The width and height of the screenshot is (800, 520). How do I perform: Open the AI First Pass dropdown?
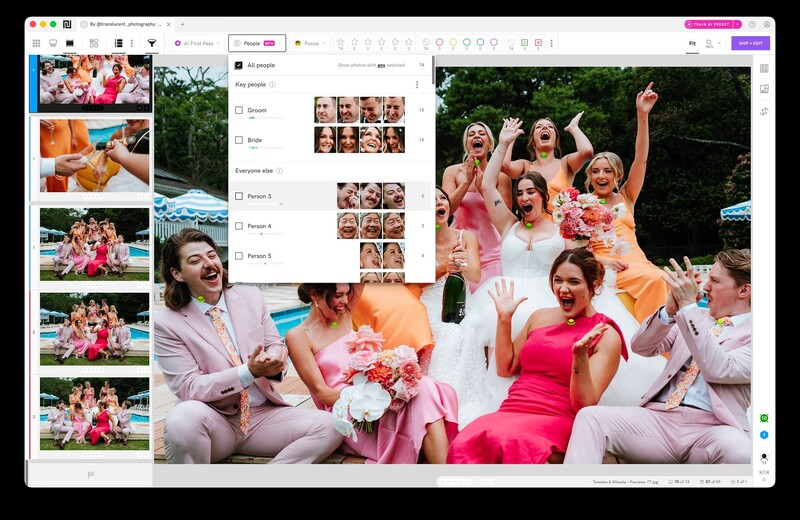[197, 43]
